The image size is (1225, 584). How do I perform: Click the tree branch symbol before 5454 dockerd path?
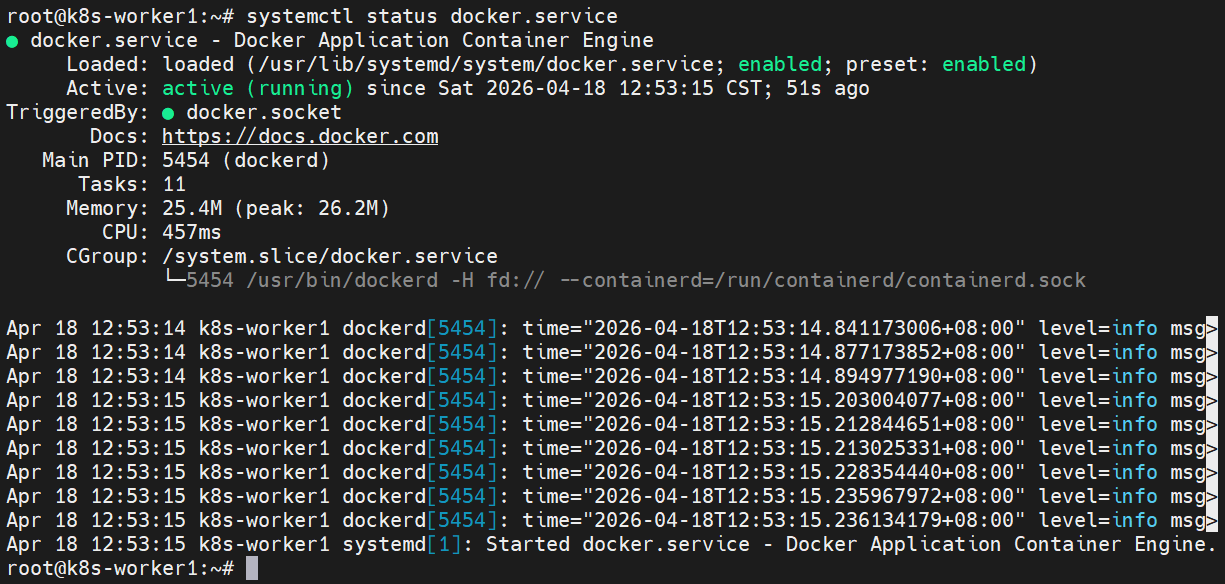click(174, 280)
